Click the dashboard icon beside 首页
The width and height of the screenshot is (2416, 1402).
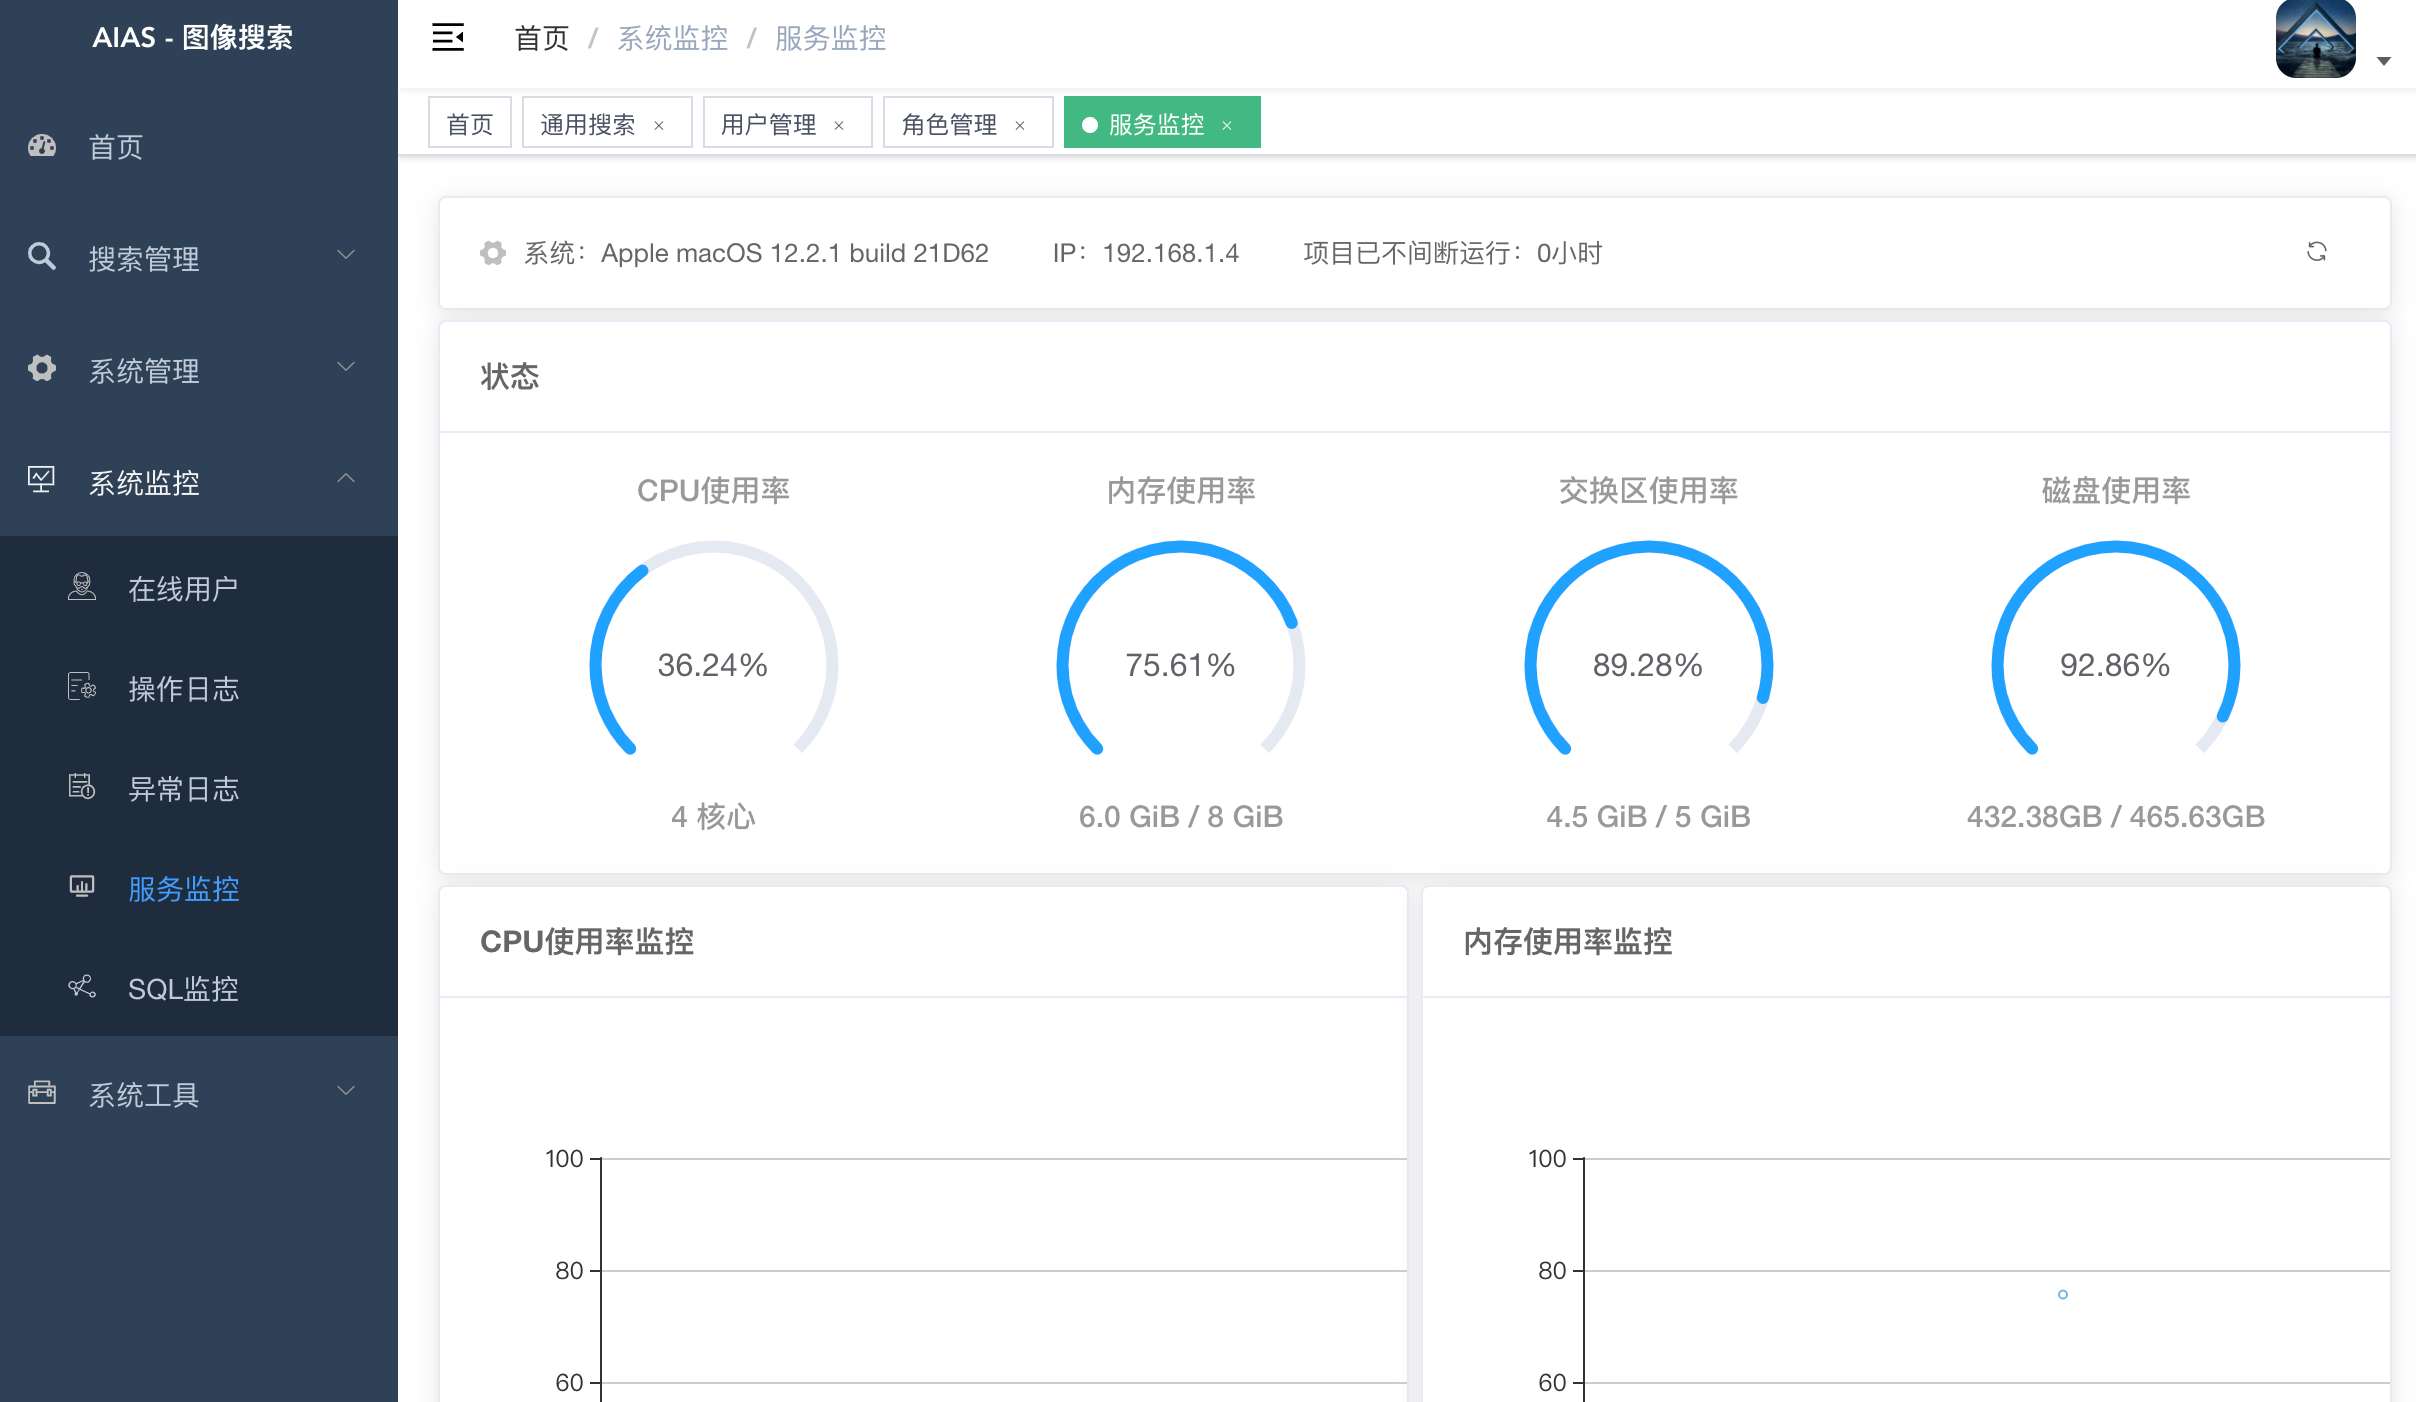tap(42, 146)
